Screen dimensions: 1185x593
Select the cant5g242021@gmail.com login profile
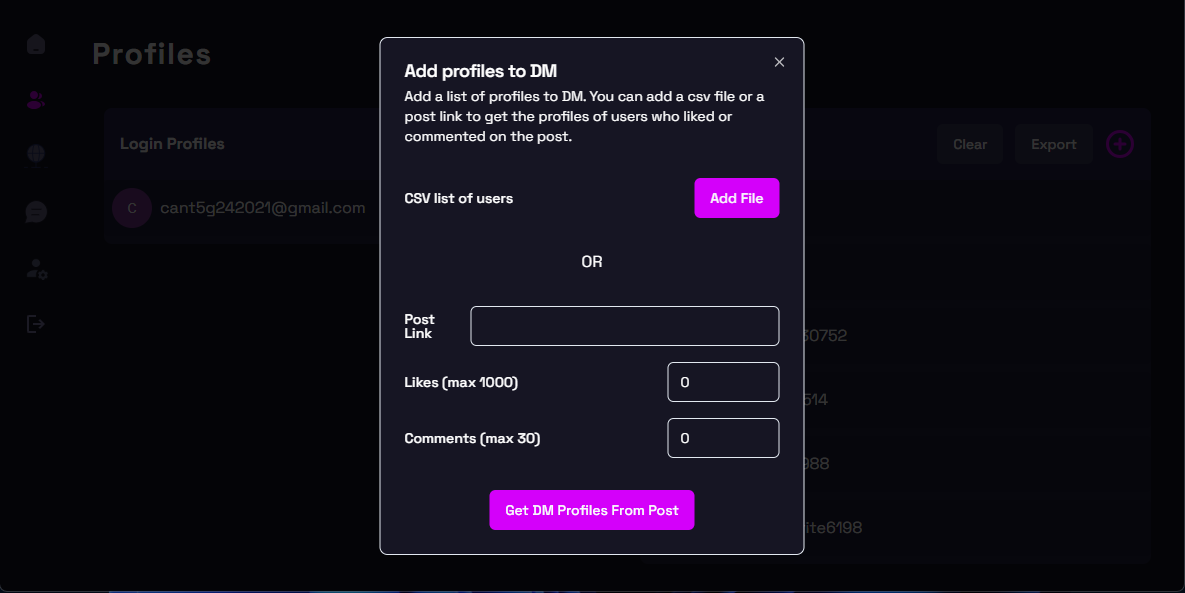pyautogui.click(x=262, y=208)
